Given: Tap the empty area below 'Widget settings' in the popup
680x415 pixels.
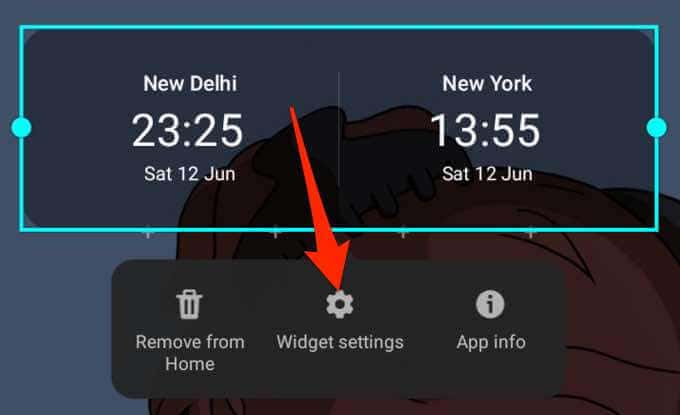Looking at the screenshot, I should (340, 374).
